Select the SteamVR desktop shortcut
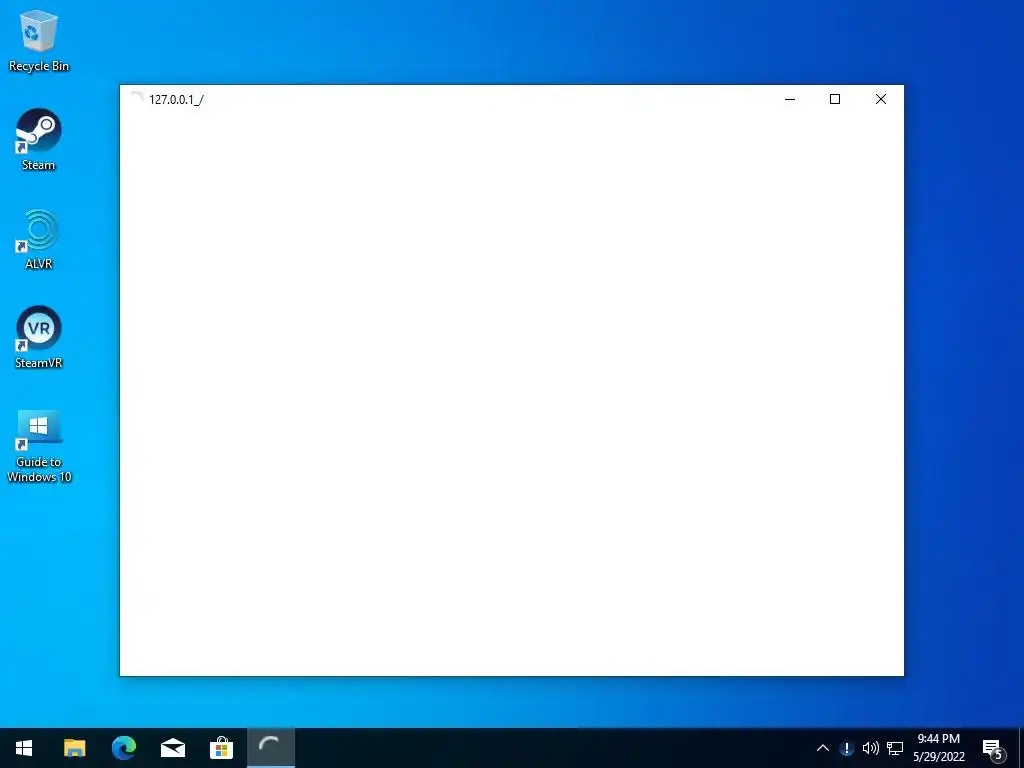The height and width of the screenshot is (768, 1024). click(39, 338)
